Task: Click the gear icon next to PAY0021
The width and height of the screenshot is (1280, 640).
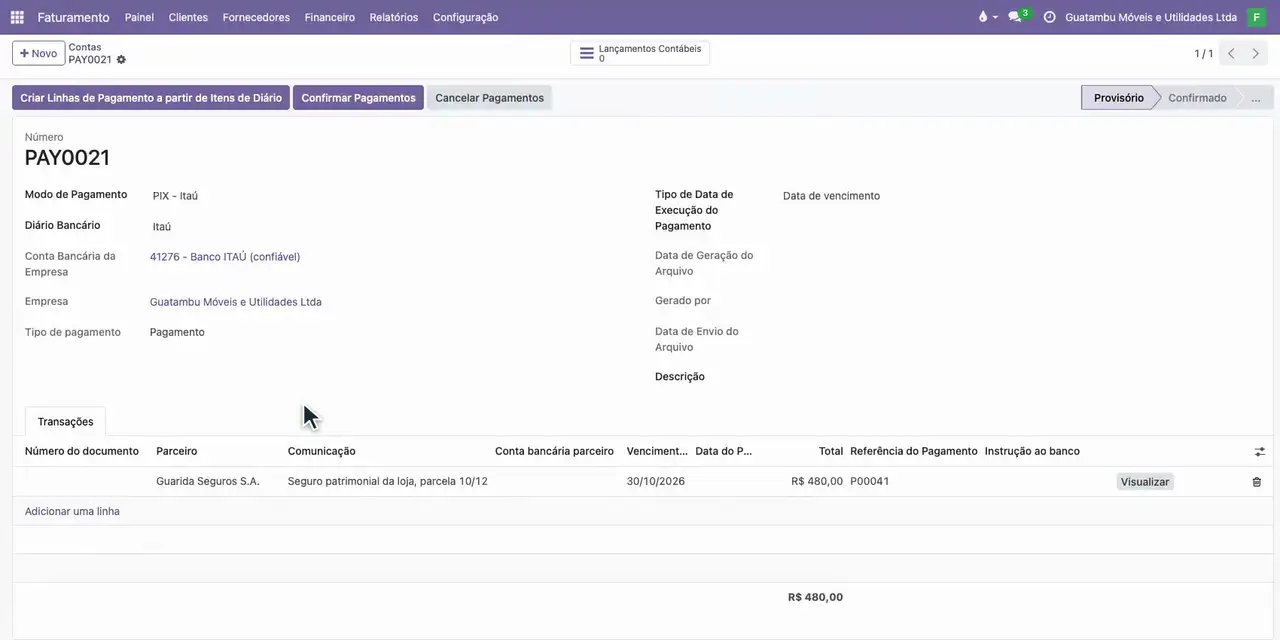Action: point(121,60)
